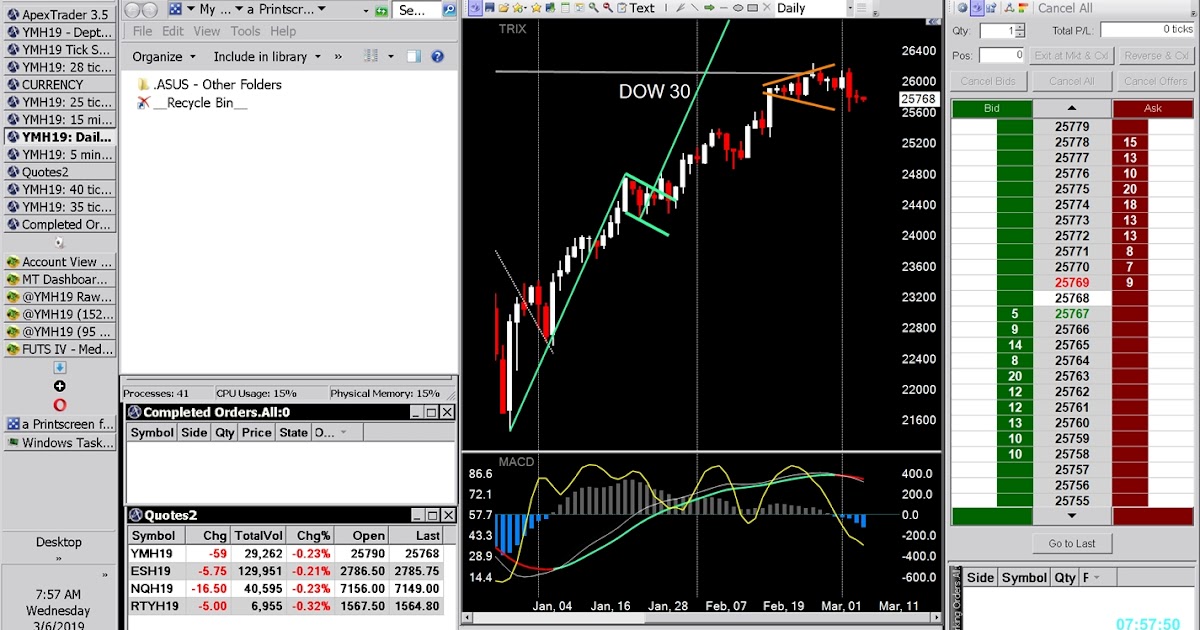
Task: Toggle the highlighted globe icon on the DOM panel
Action: point(976,8)
